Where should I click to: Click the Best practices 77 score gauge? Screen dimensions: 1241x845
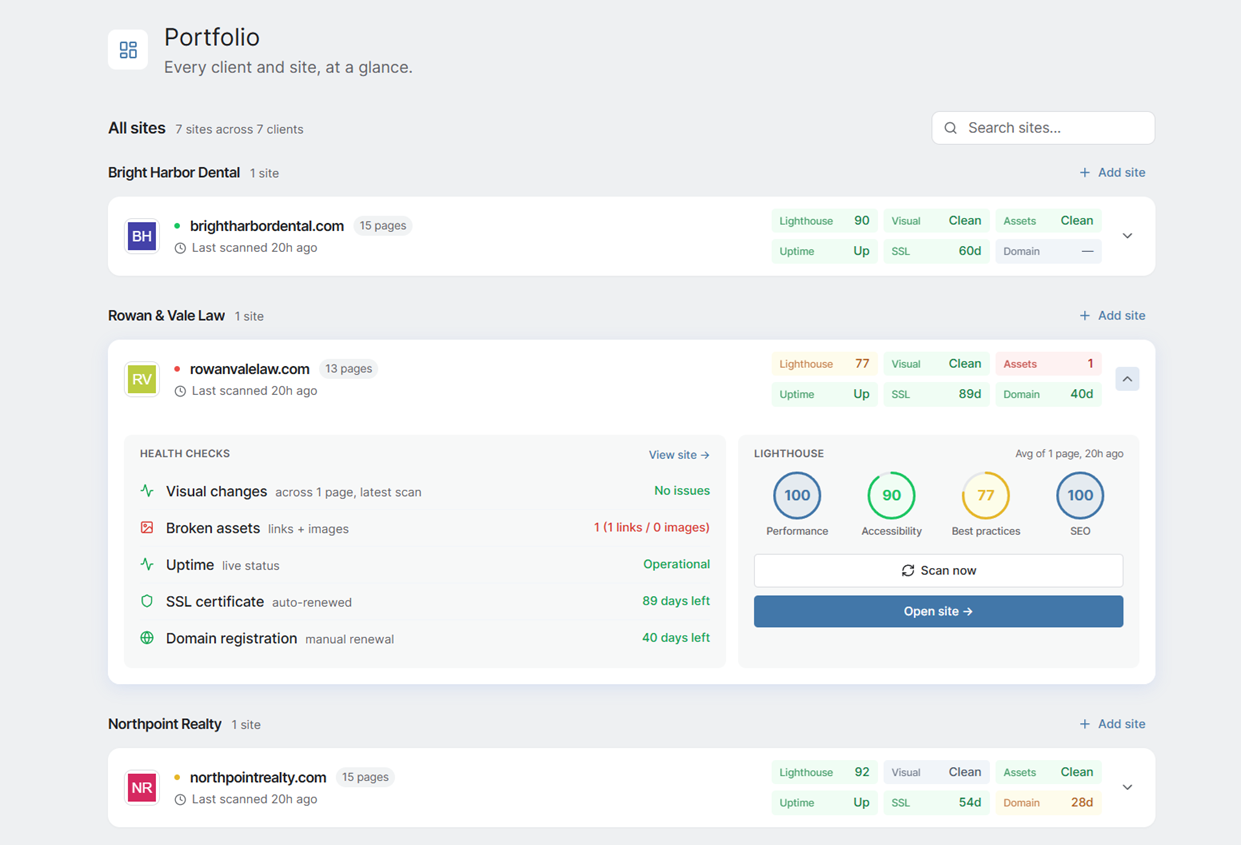click(x=986, y=495)
